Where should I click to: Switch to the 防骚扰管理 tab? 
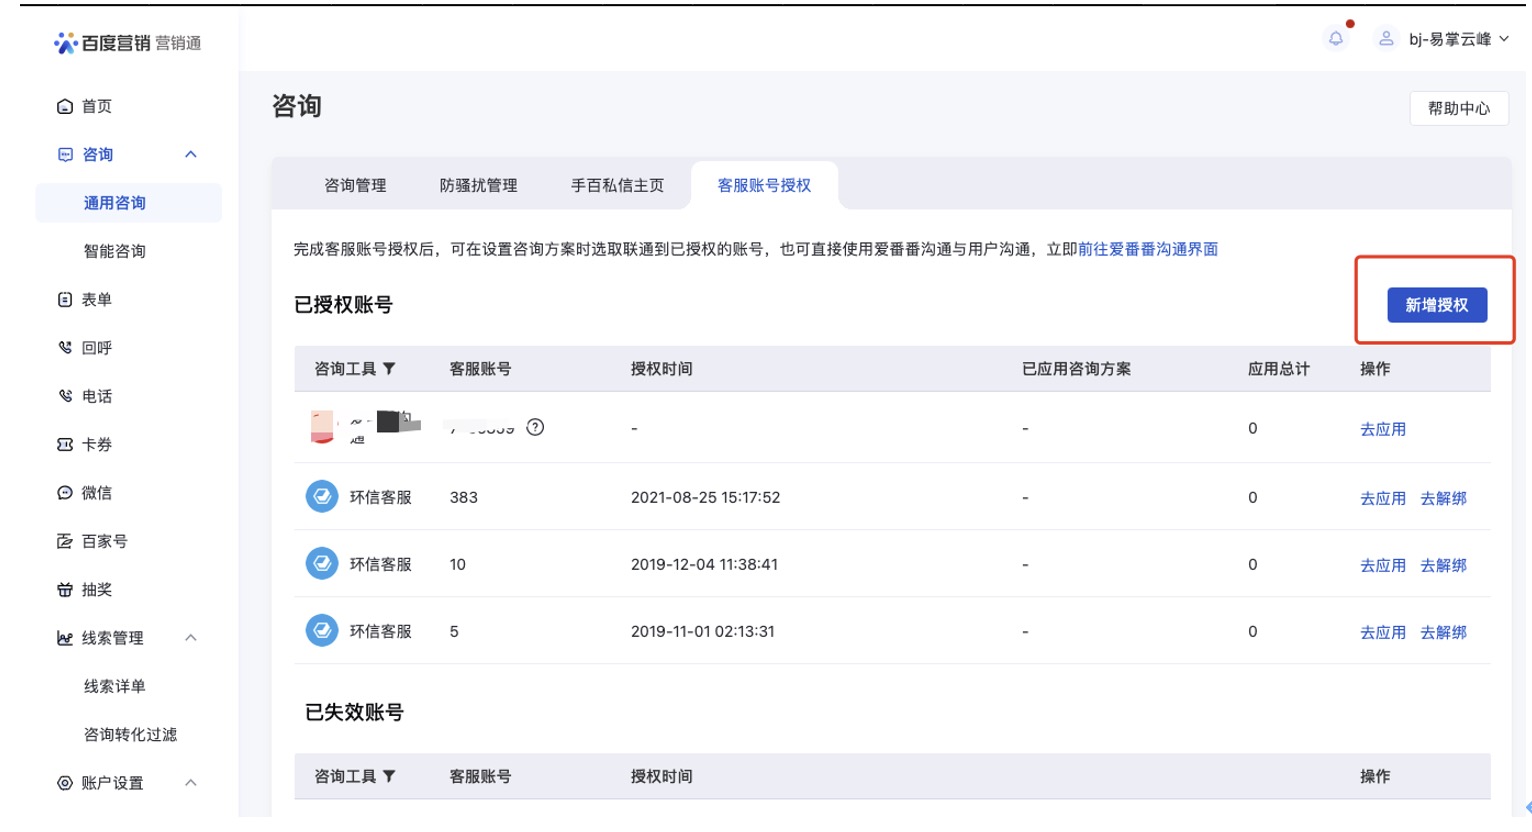(x=478, y=185)
